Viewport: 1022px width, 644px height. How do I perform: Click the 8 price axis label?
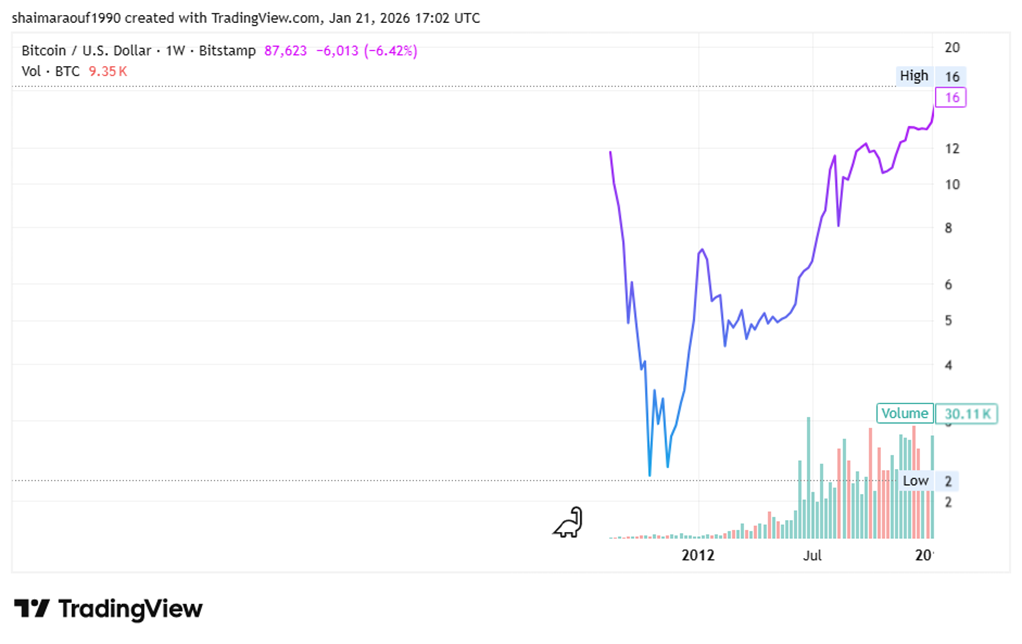point(952,228)
